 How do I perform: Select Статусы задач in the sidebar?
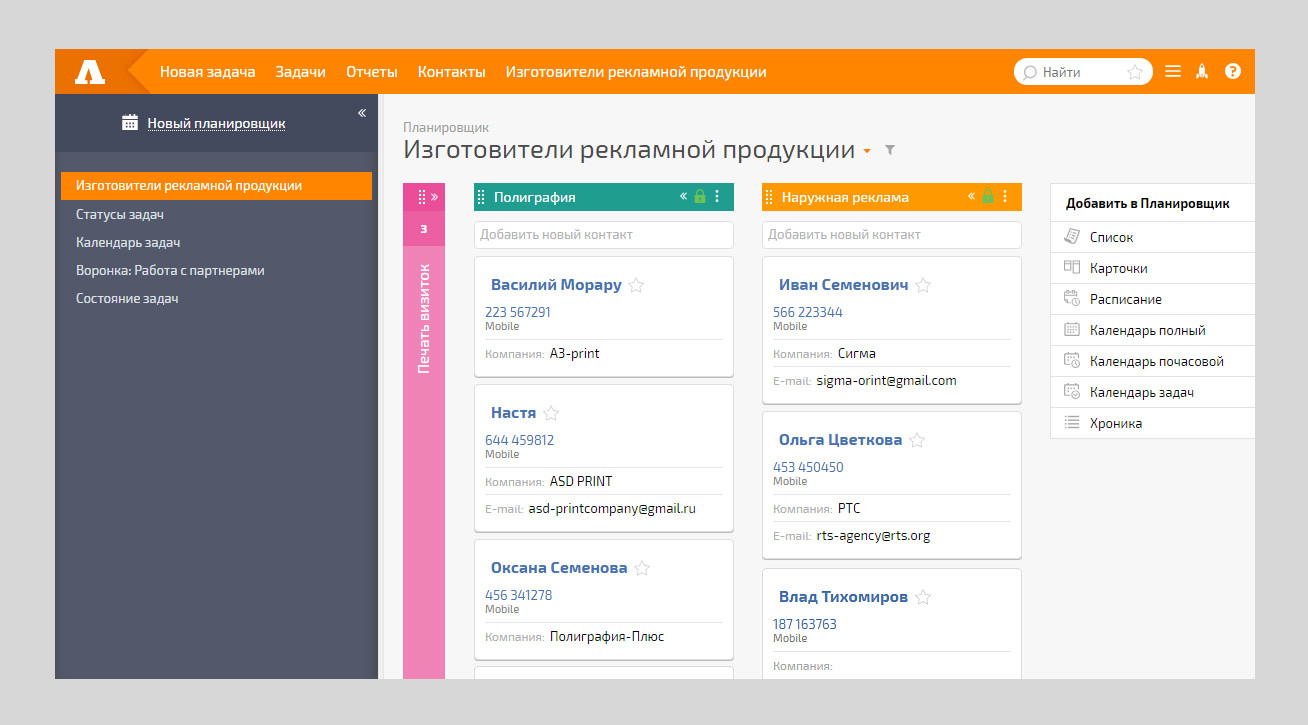(120, 214)
